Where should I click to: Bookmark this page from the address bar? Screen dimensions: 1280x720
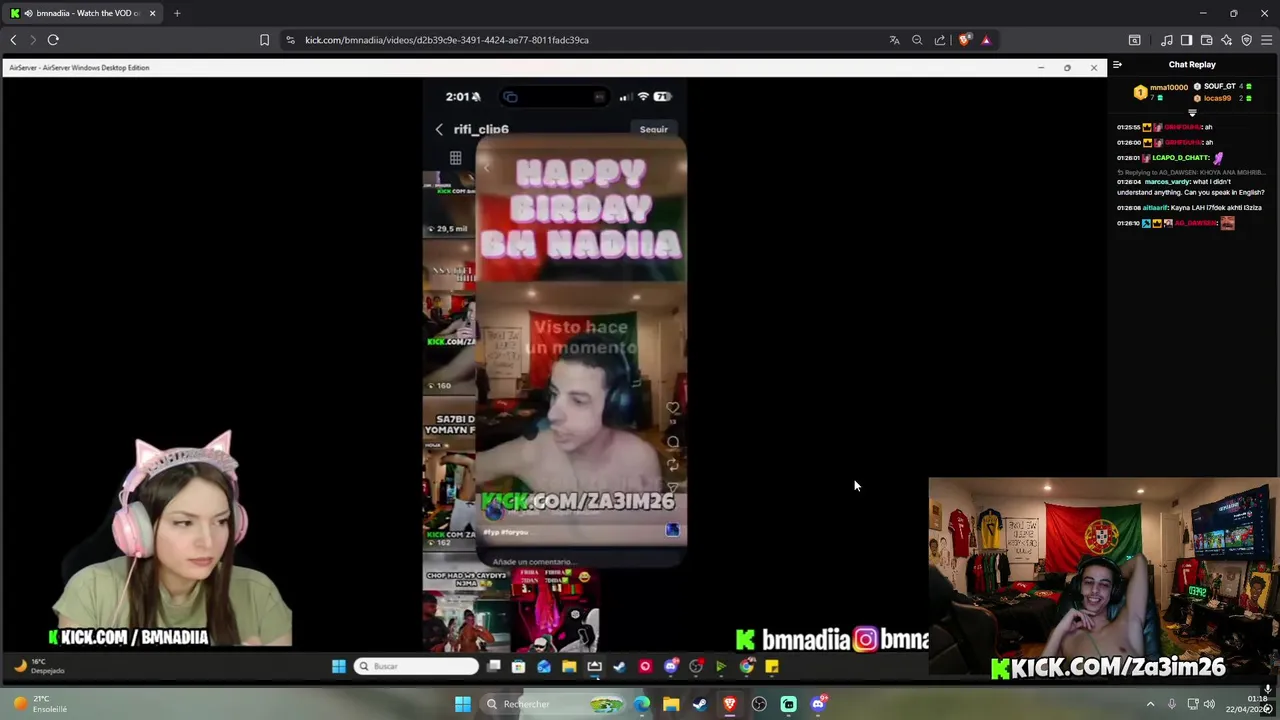click(264, 40)
